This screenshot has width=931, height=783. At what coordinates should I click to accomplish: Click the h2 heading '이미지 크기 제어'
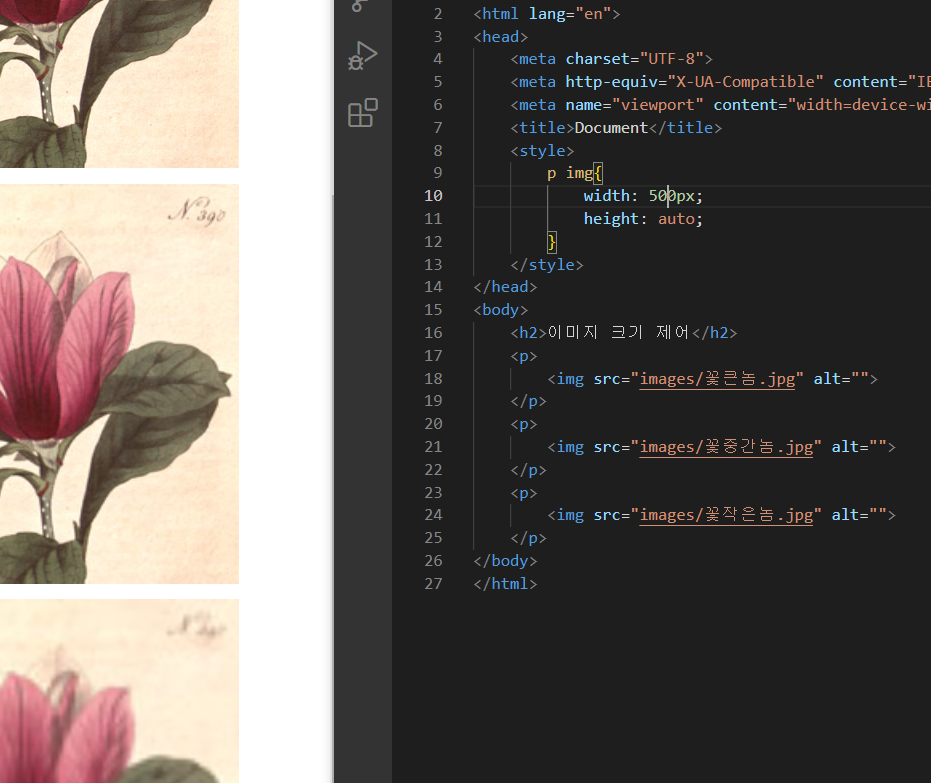(x=618, y=332)
